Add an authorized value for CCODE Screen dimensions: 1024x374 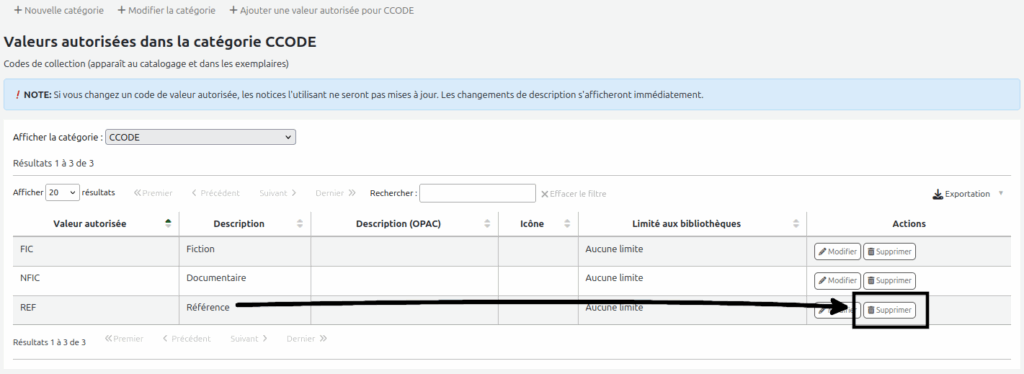[x=321, y=10]
